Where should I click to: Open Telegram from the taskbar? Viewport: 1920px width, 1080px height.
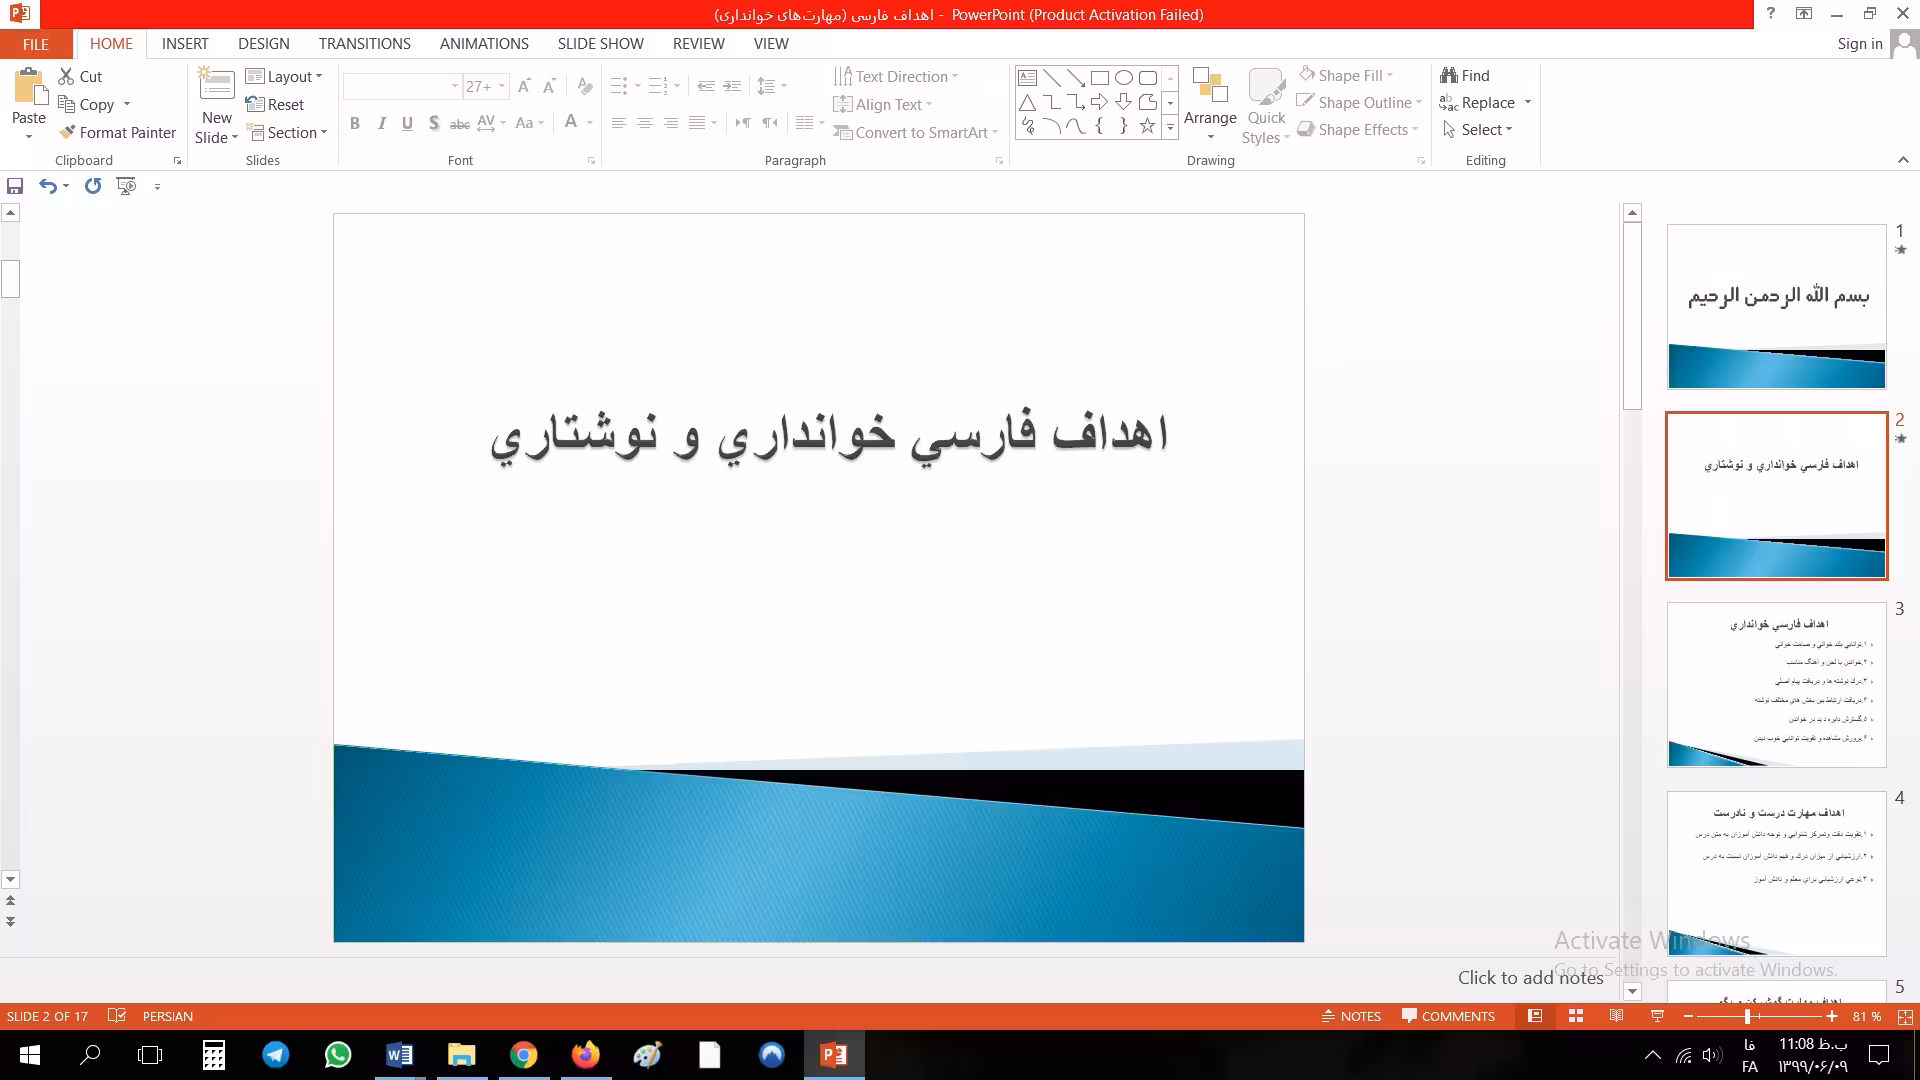tap(276, 1055)
